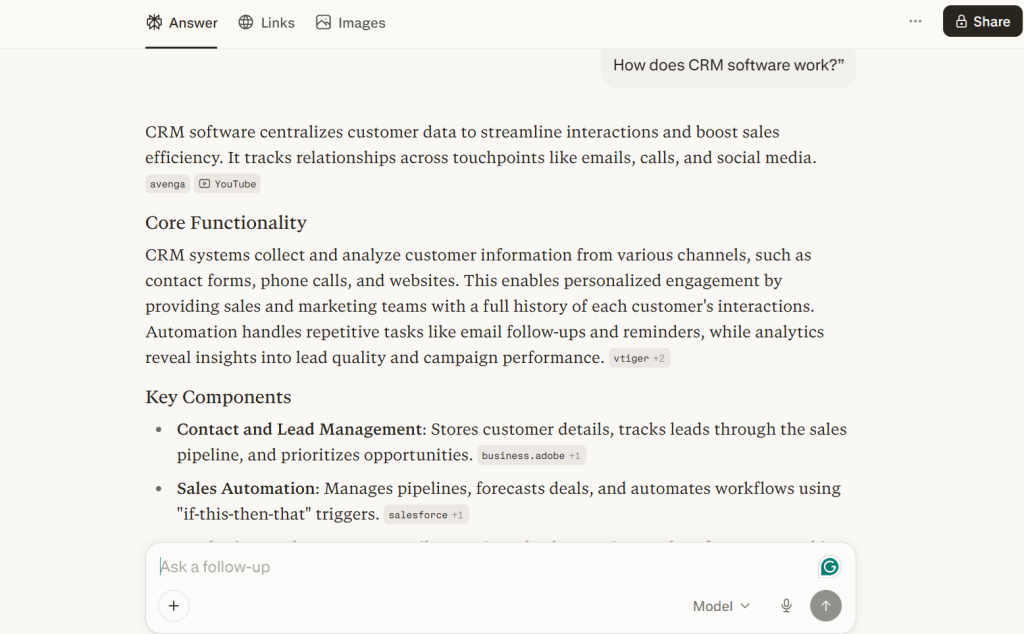Open the avenga source citation
Viewport: 1024px width, 634px height.
tap(167, 183)
